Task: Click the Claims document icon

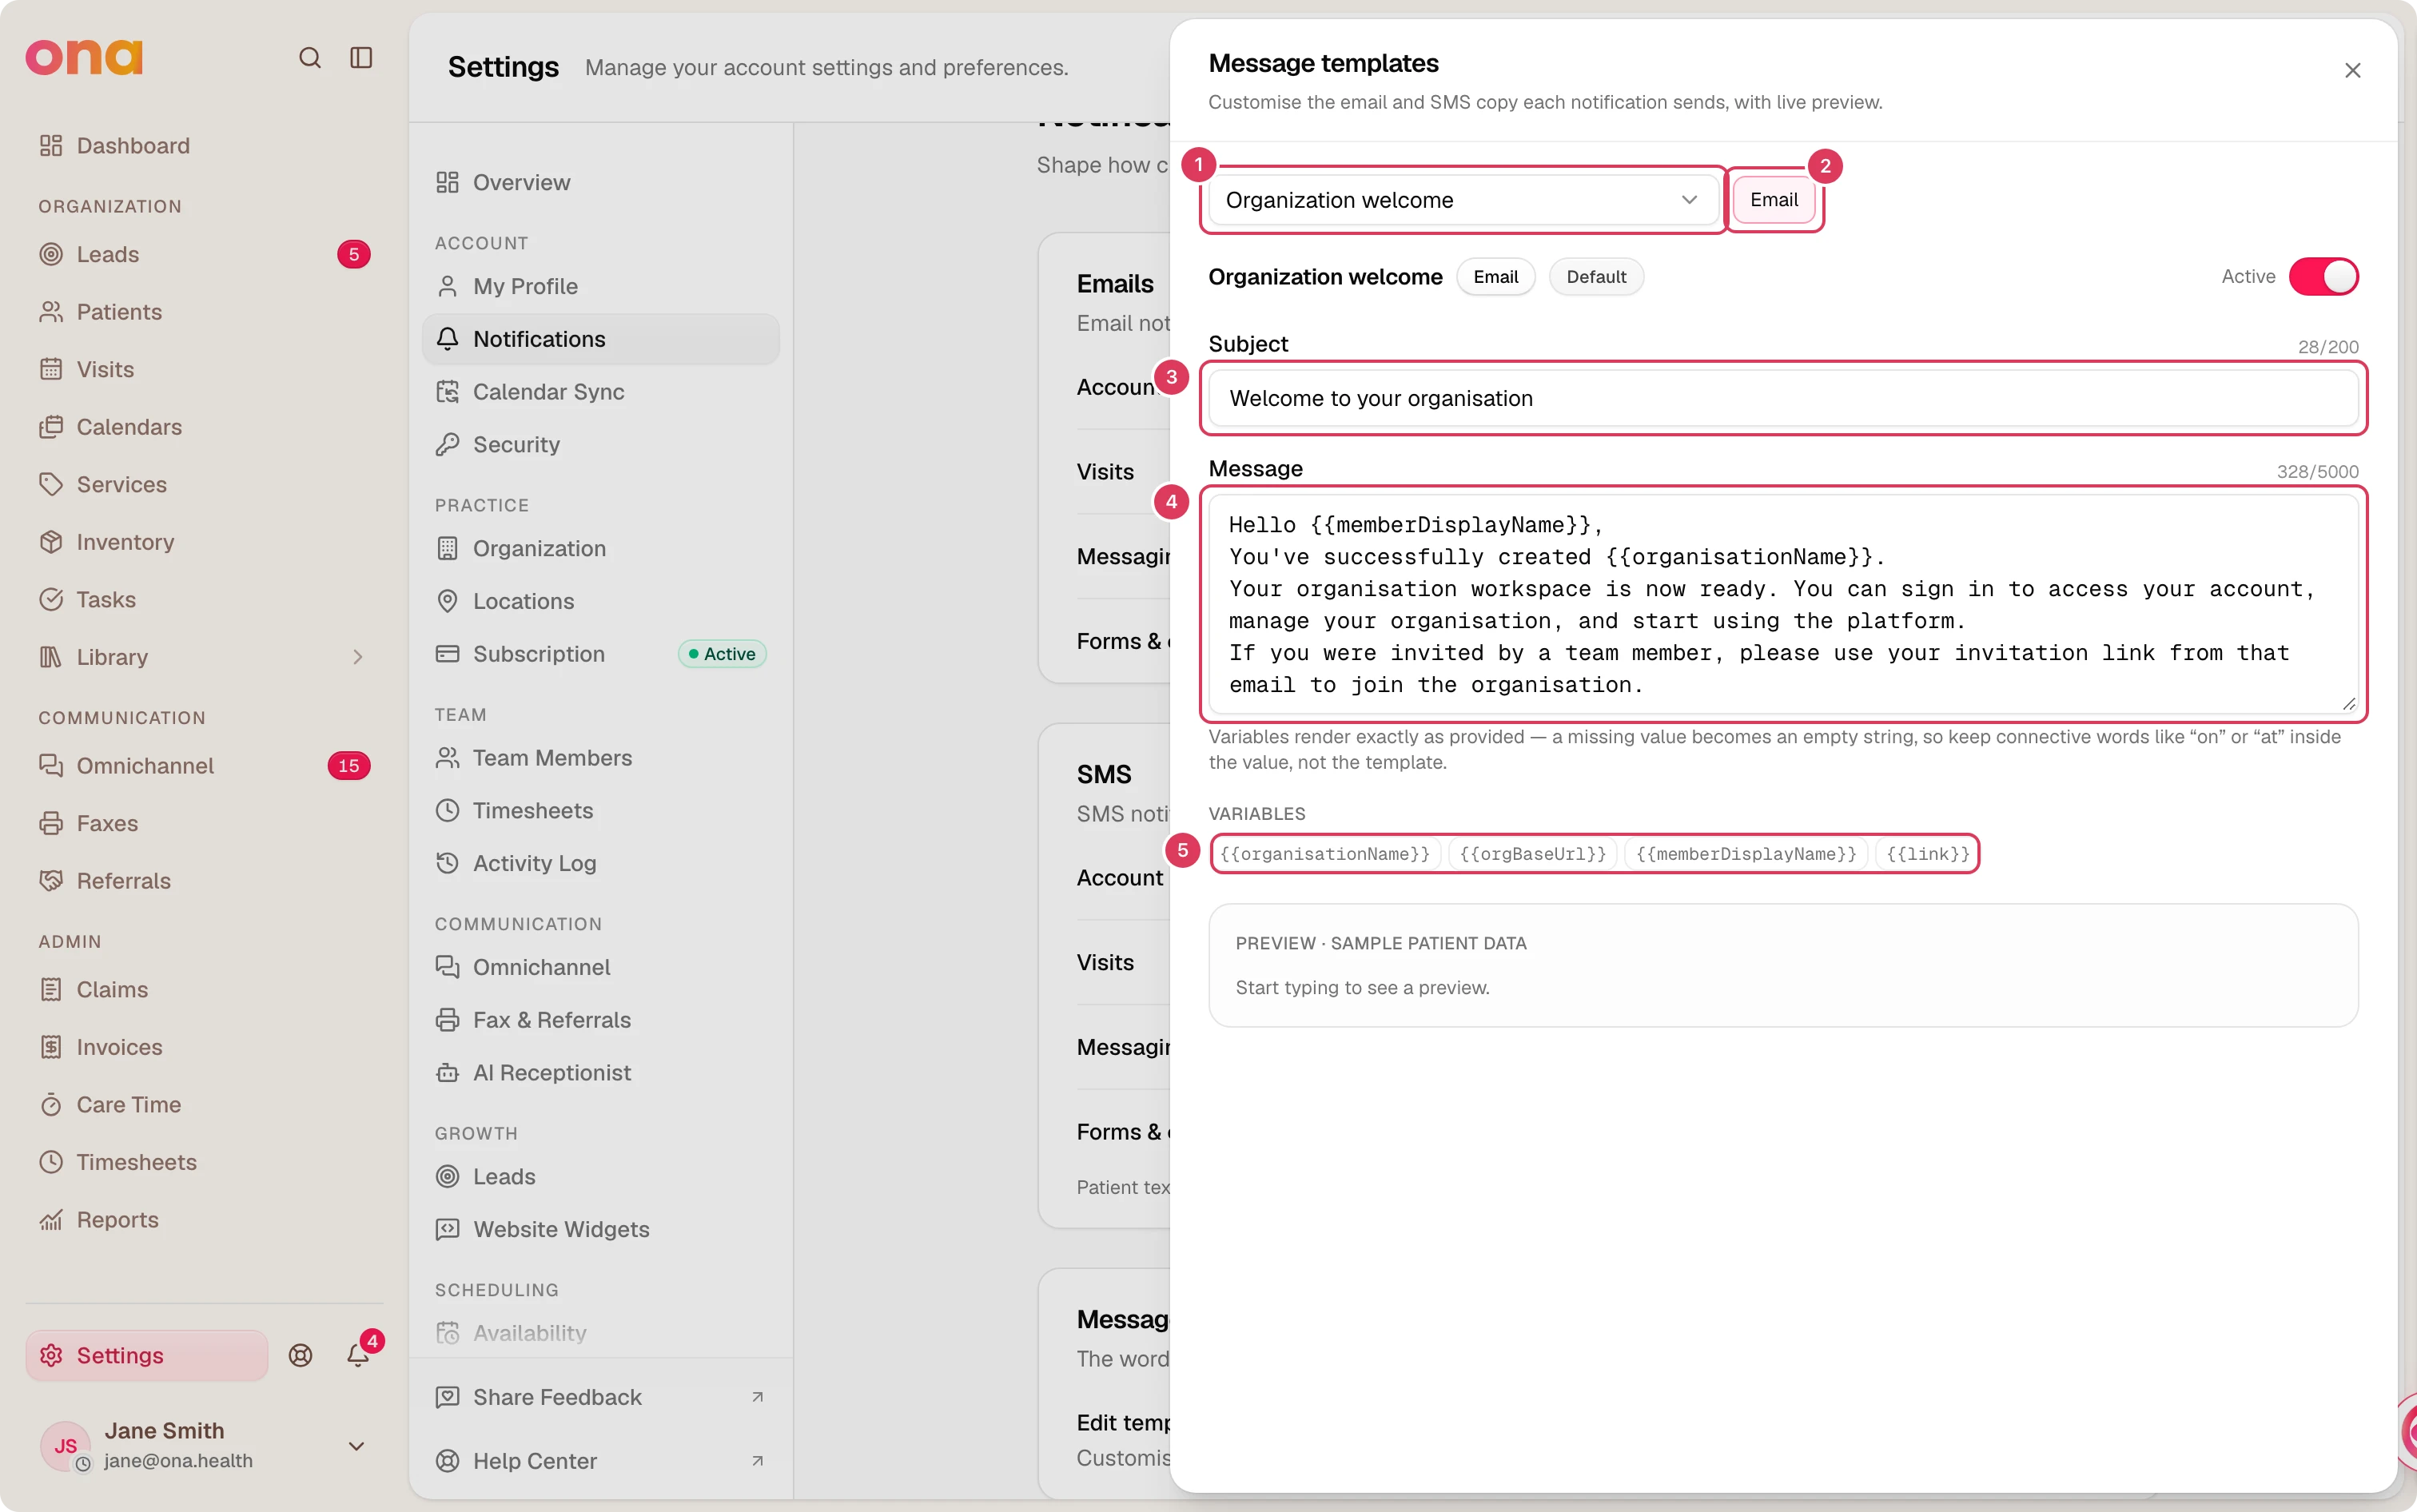Action: 51,989
